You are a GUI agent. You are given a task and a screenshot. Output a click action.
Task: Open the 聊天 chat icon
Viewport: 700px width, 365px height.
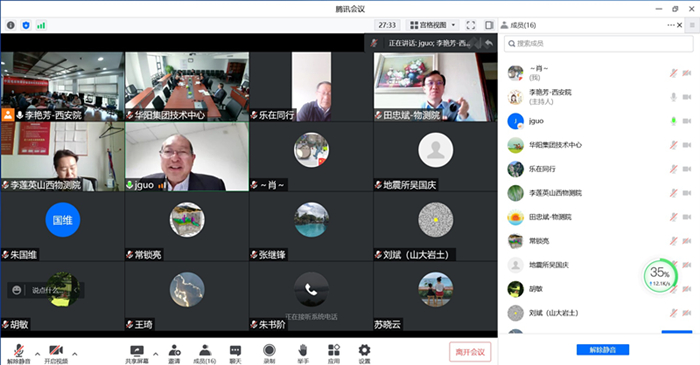tap(235, 354)
